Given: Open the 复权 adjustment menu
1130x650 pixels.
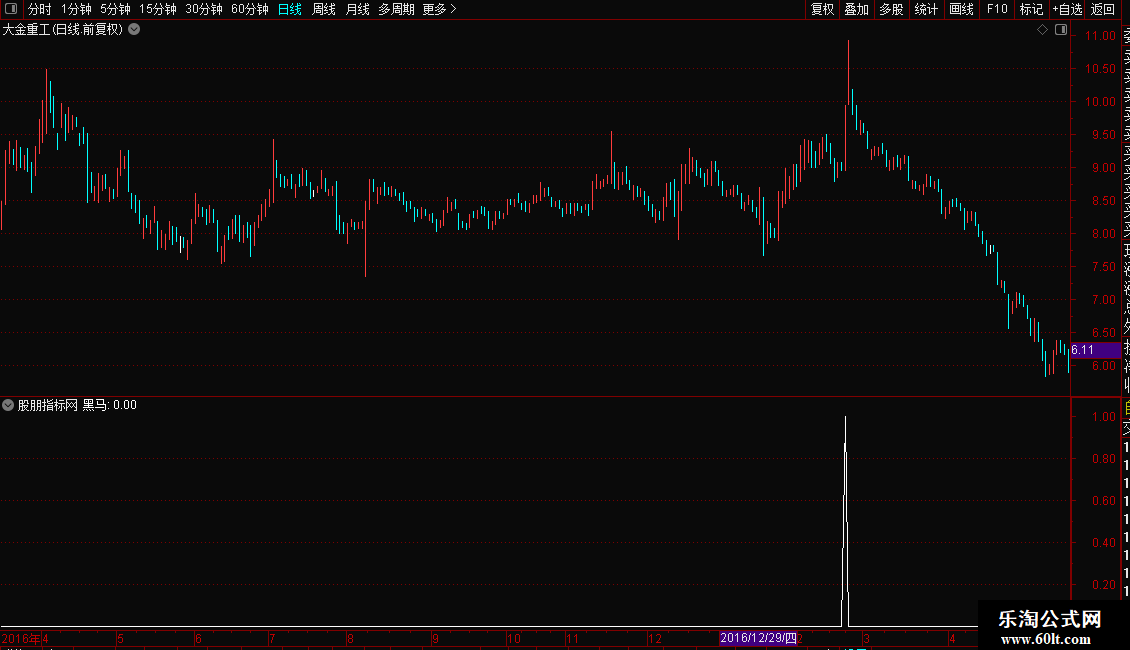Looking at the screenshot, I should (x=822, y=9).
